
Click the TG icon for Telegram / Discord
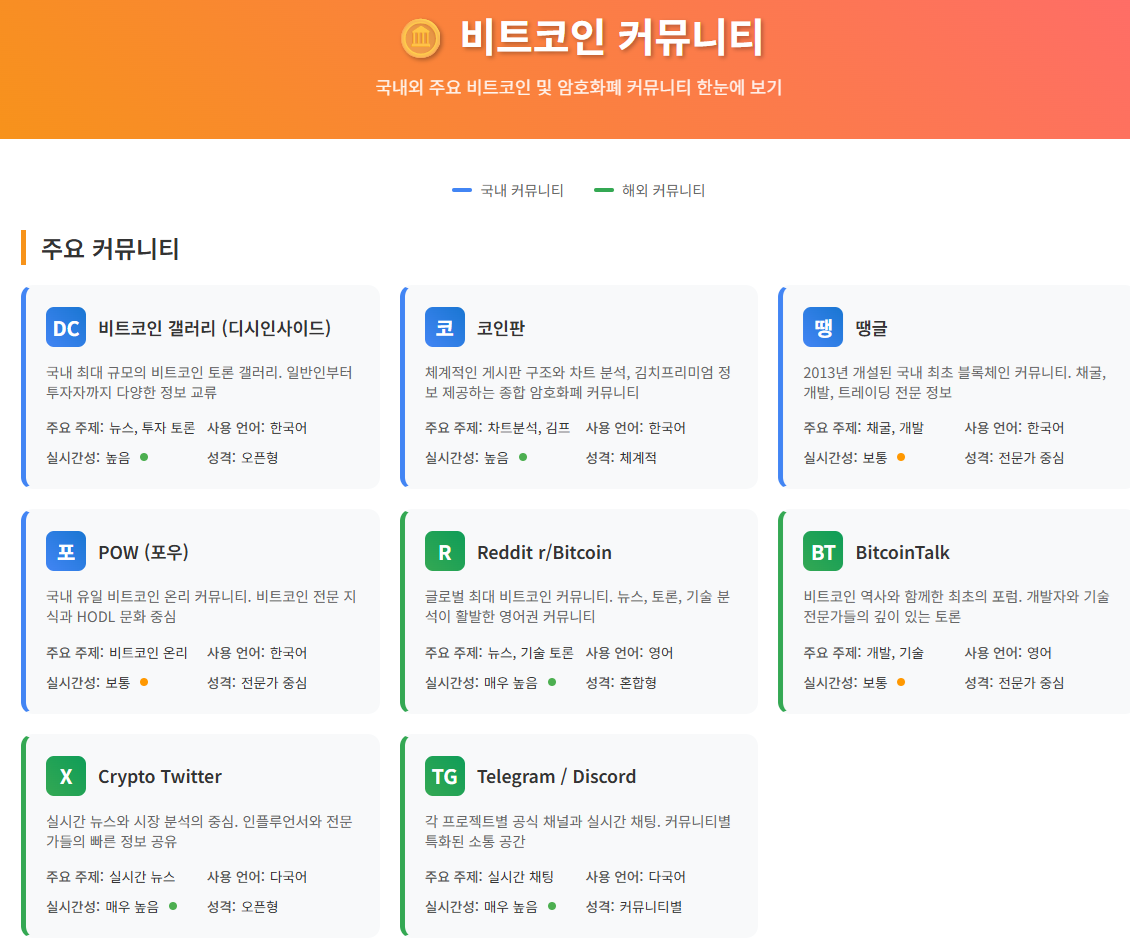click(444, 776)
